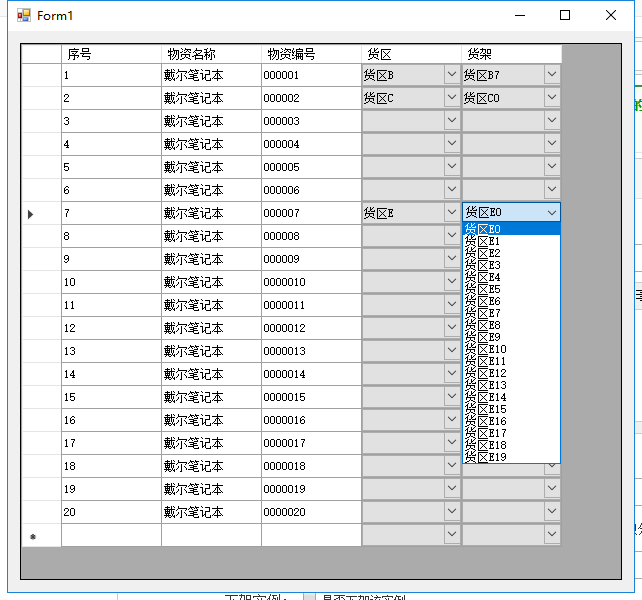Click the new-row asterisk row header
The image size is (642, 600).
(x=41, y=535)
